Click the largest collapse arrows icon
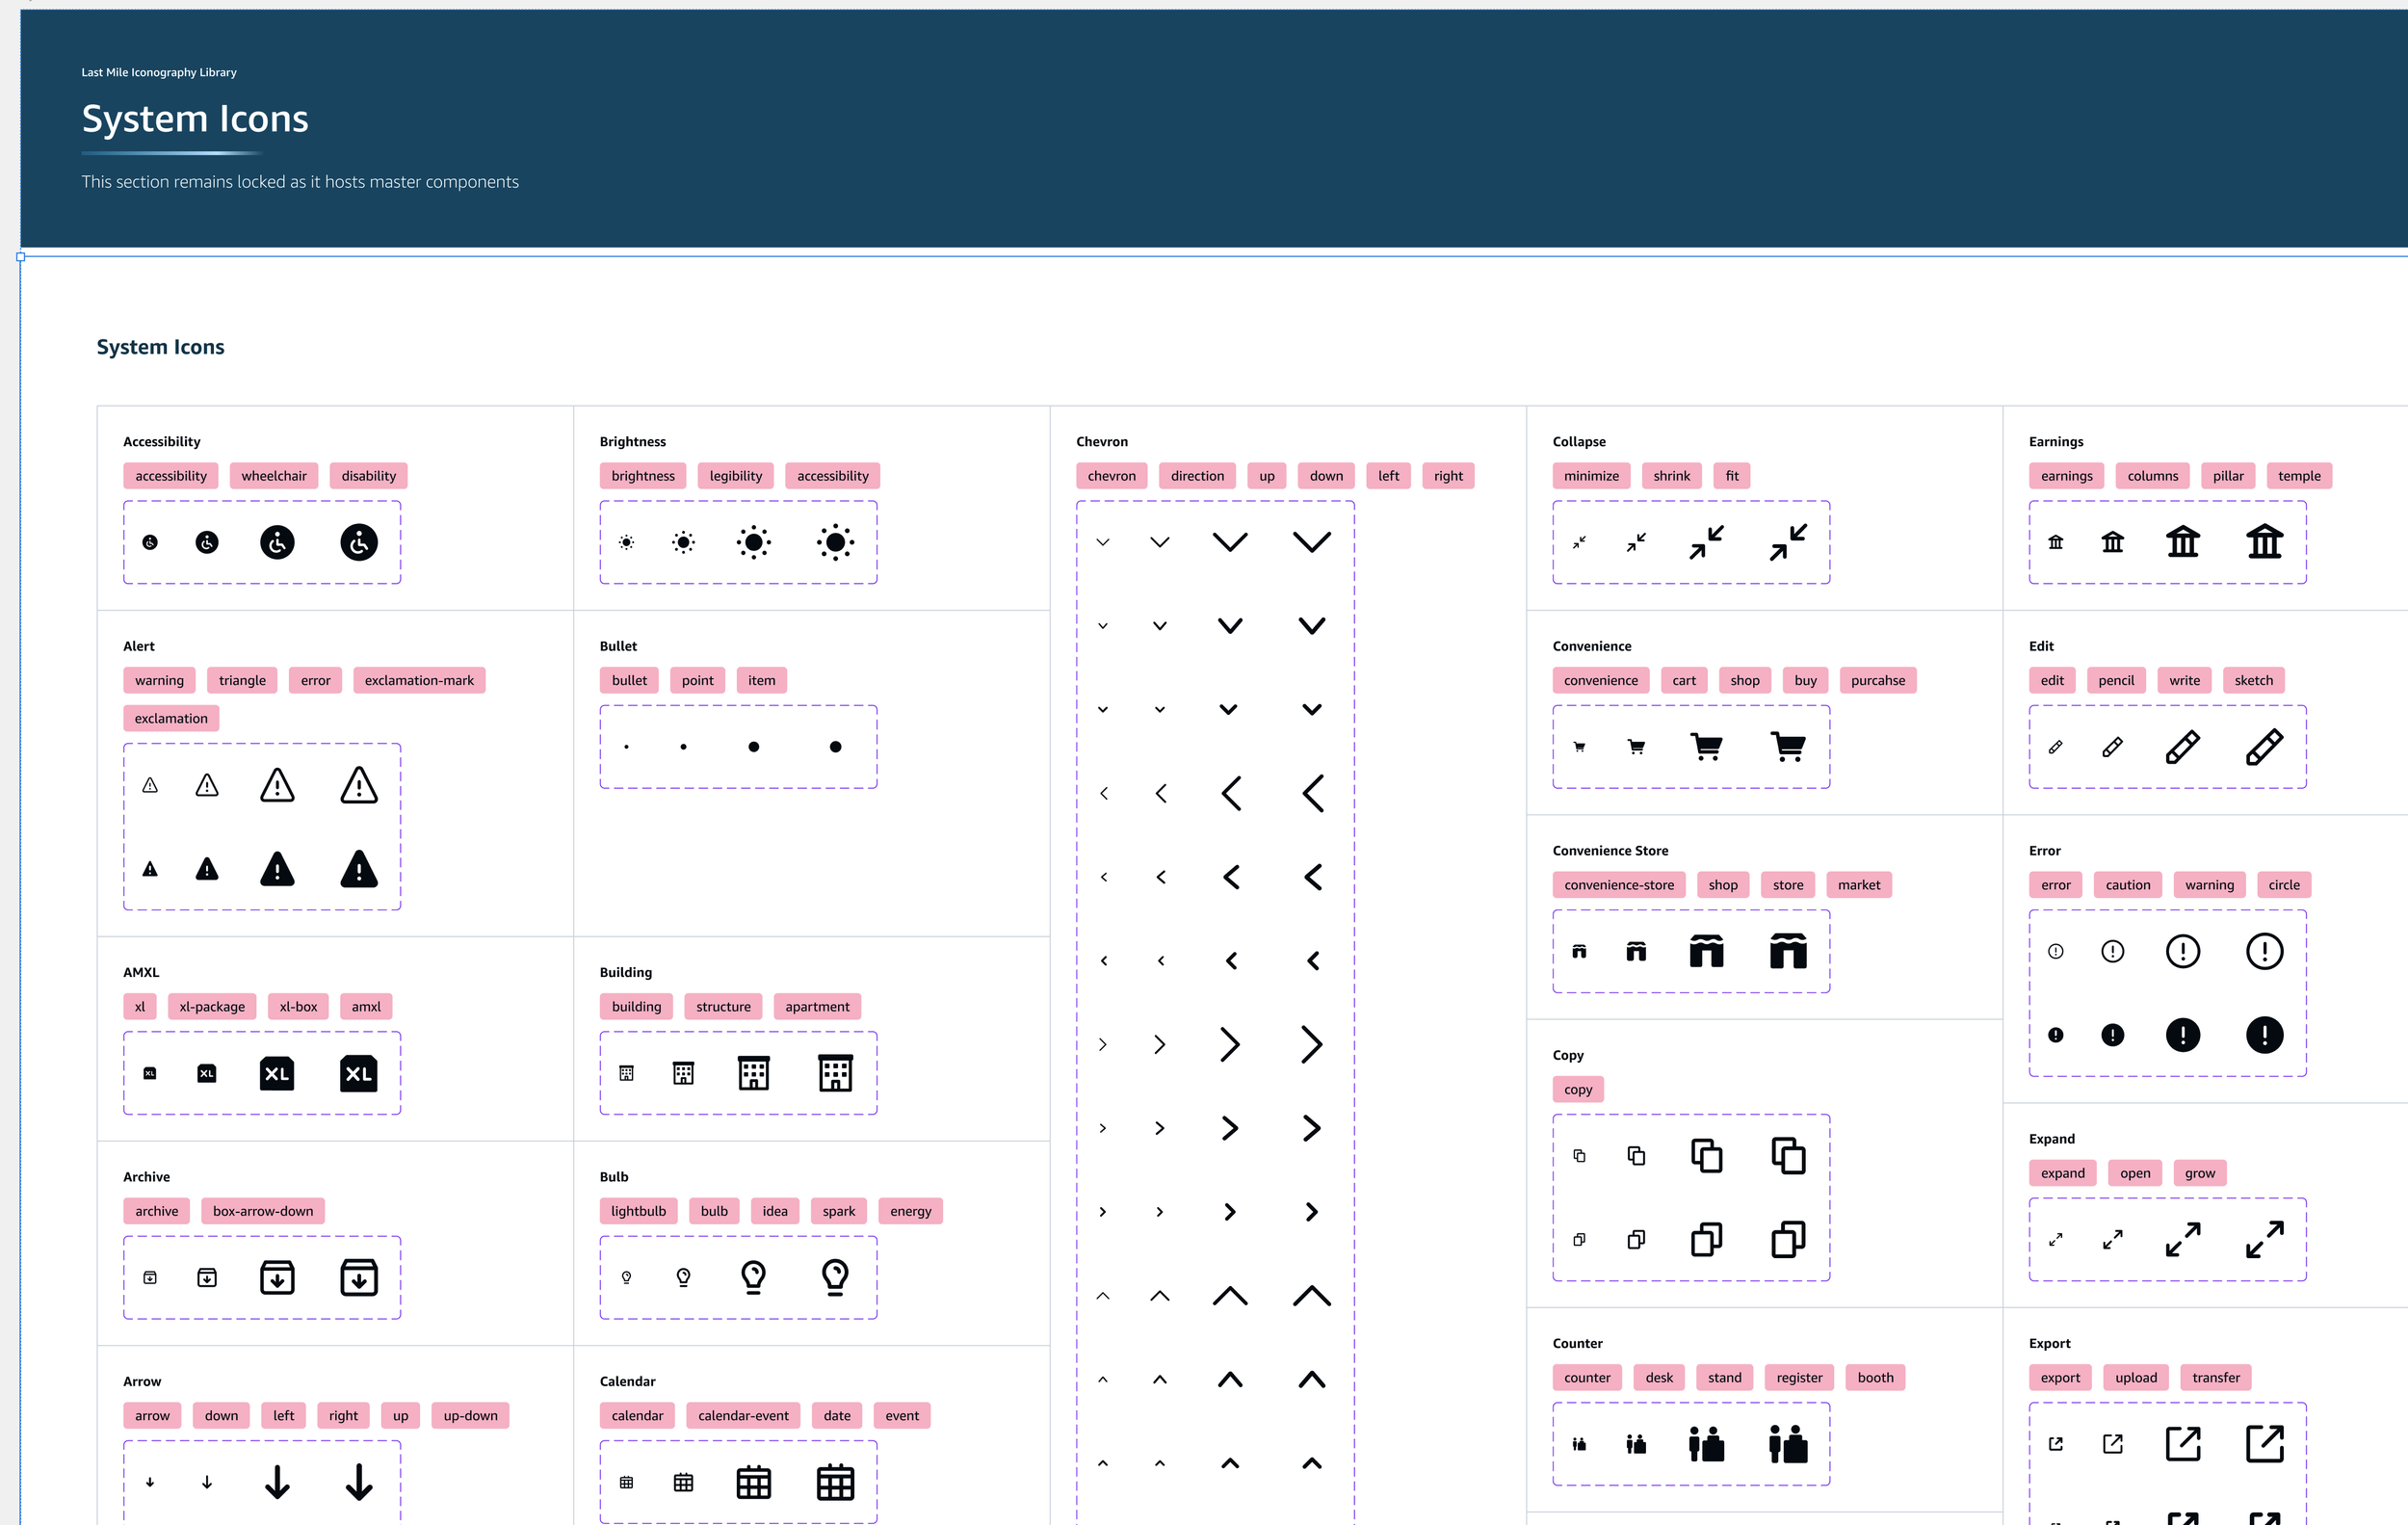Image resolution: width=2408 pixels, height=1525 pixels. [1788, 542]
